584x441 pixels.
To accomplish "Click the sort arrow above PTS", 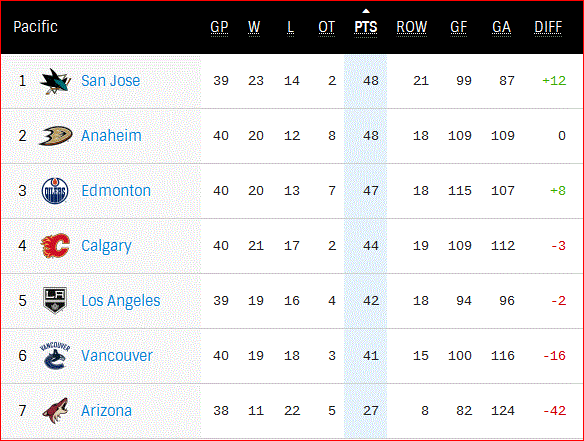I will (366, 11).
